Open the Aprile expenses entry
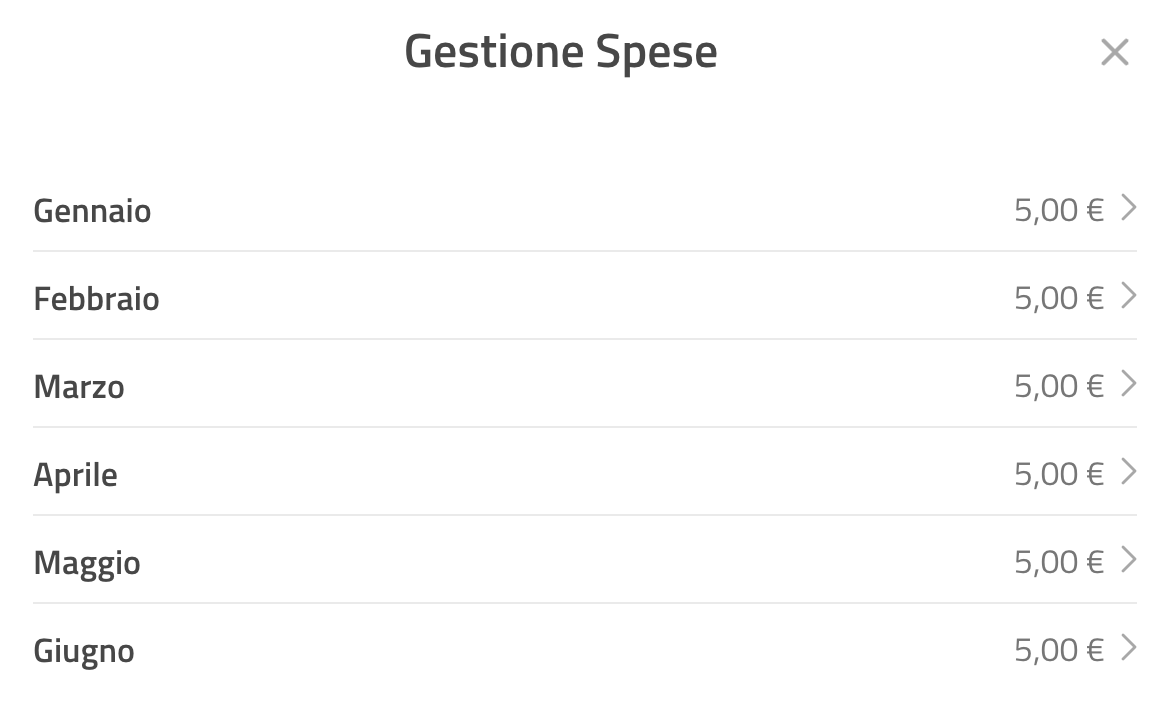Image resolution: width=1160 pixels, height=714 pixels. 584,473
